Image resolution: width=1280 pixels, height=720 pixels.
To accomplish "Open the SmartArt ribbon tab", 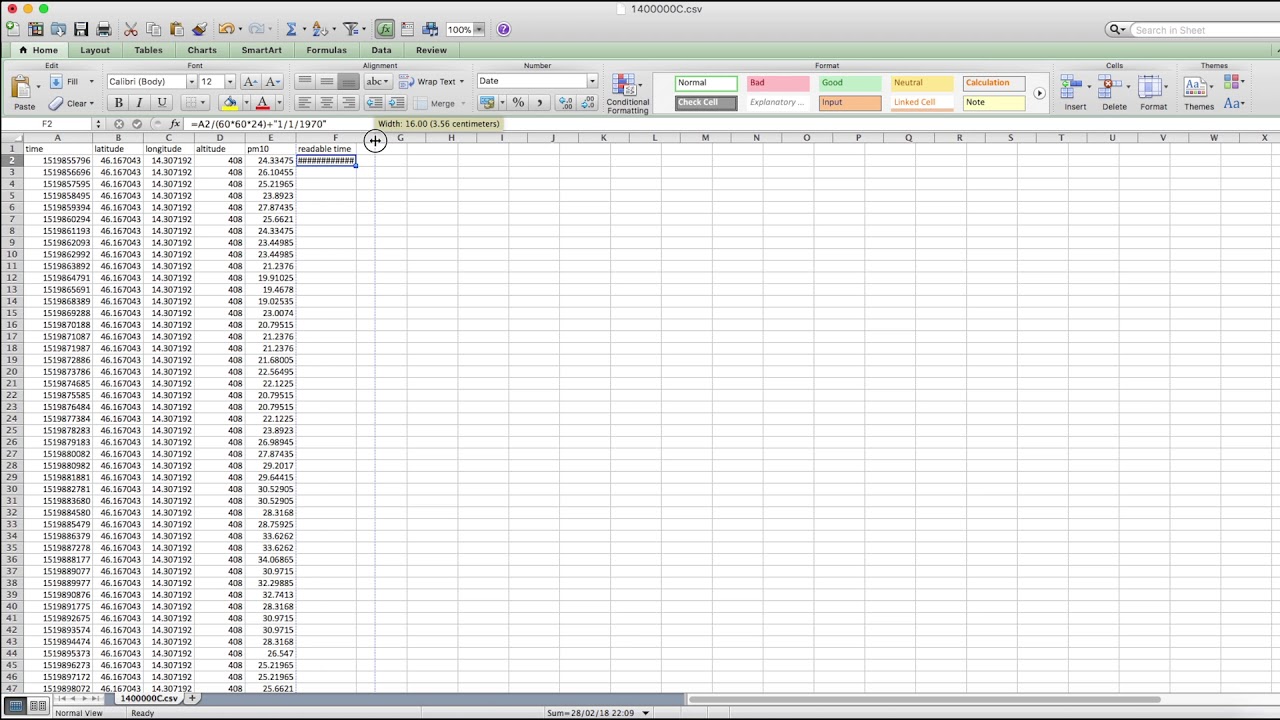I will [x=261, y=50].
